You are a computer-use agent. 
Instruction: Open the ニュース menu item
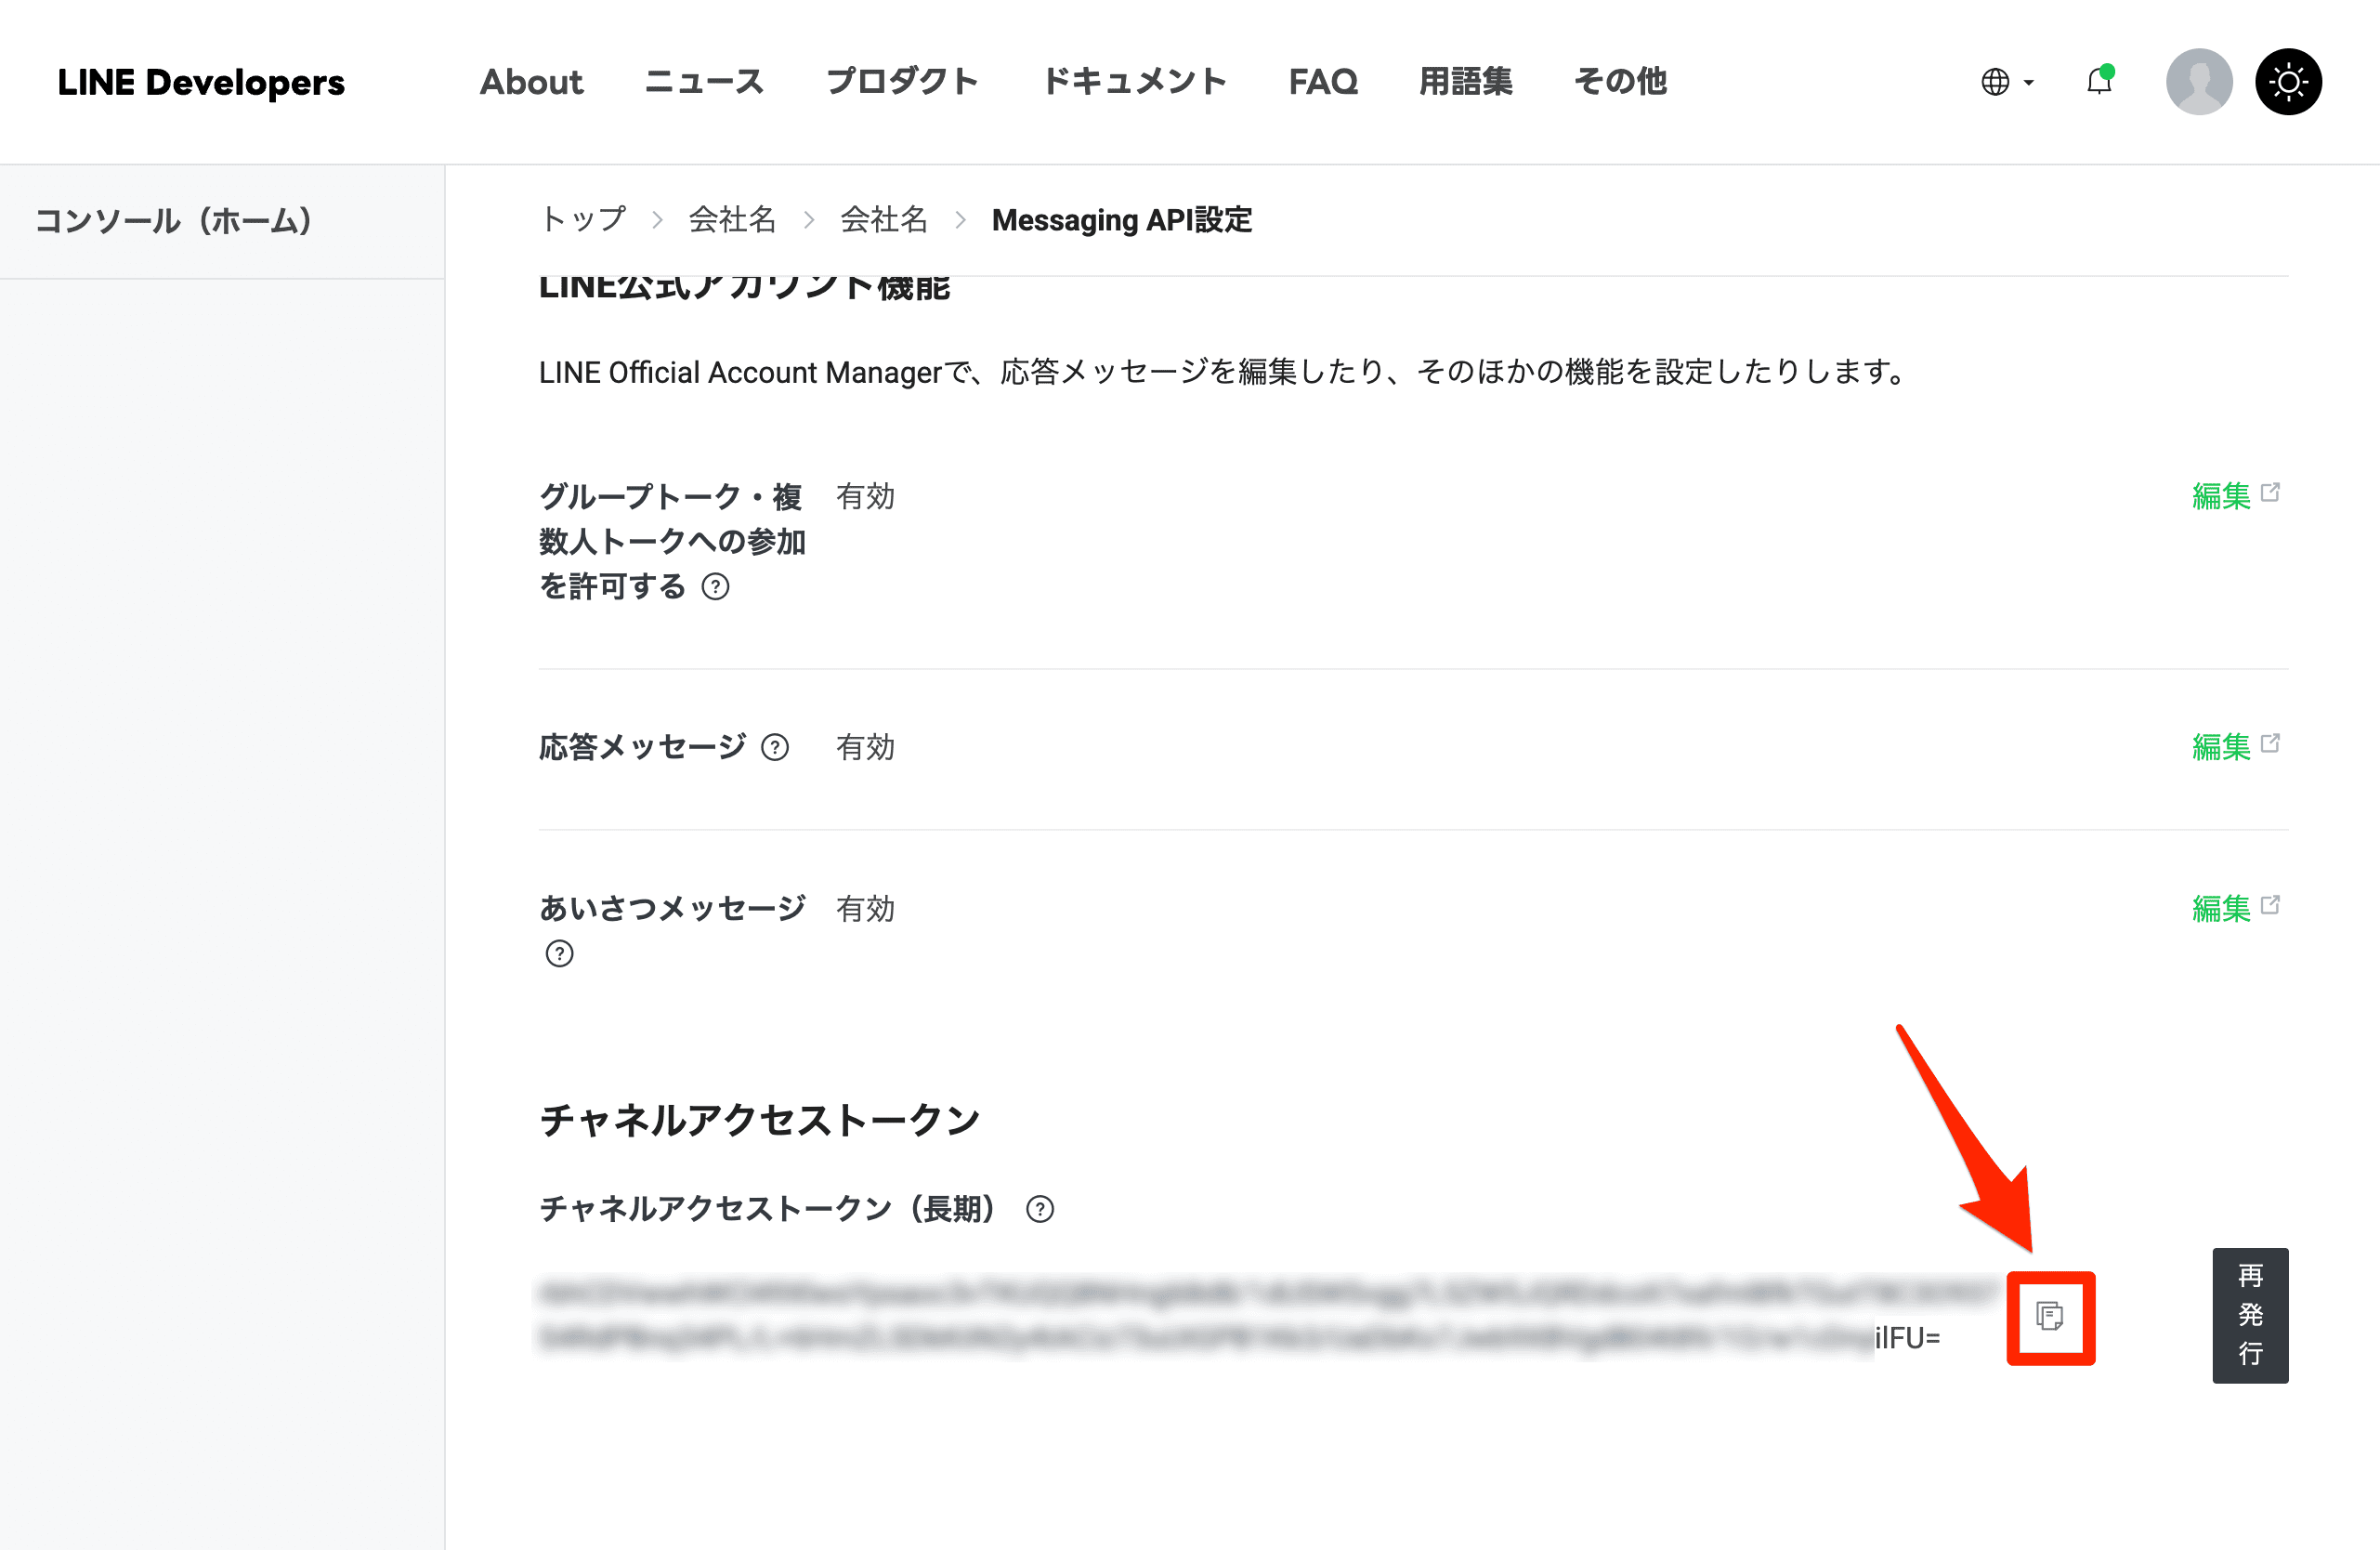point(704,82)
